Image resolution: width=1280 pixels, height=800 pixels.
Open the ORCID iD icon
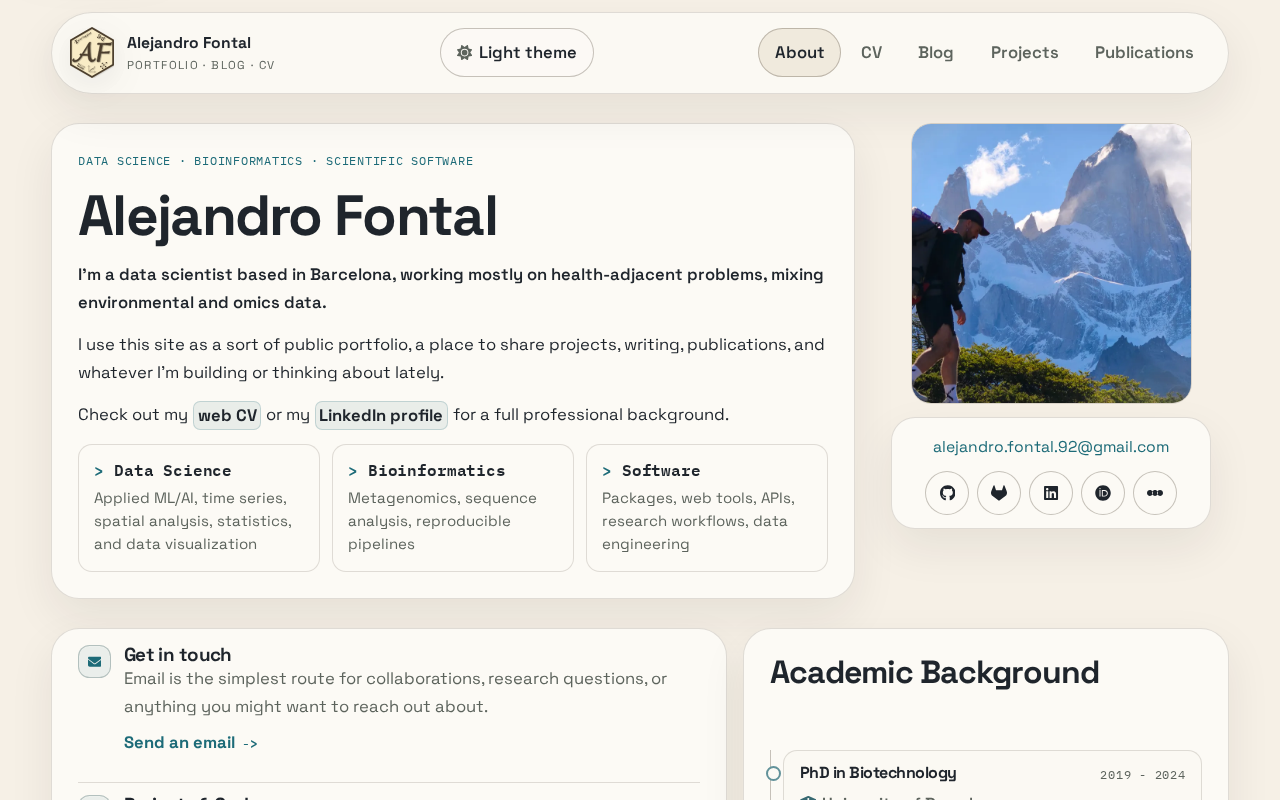pos(1103,493)
